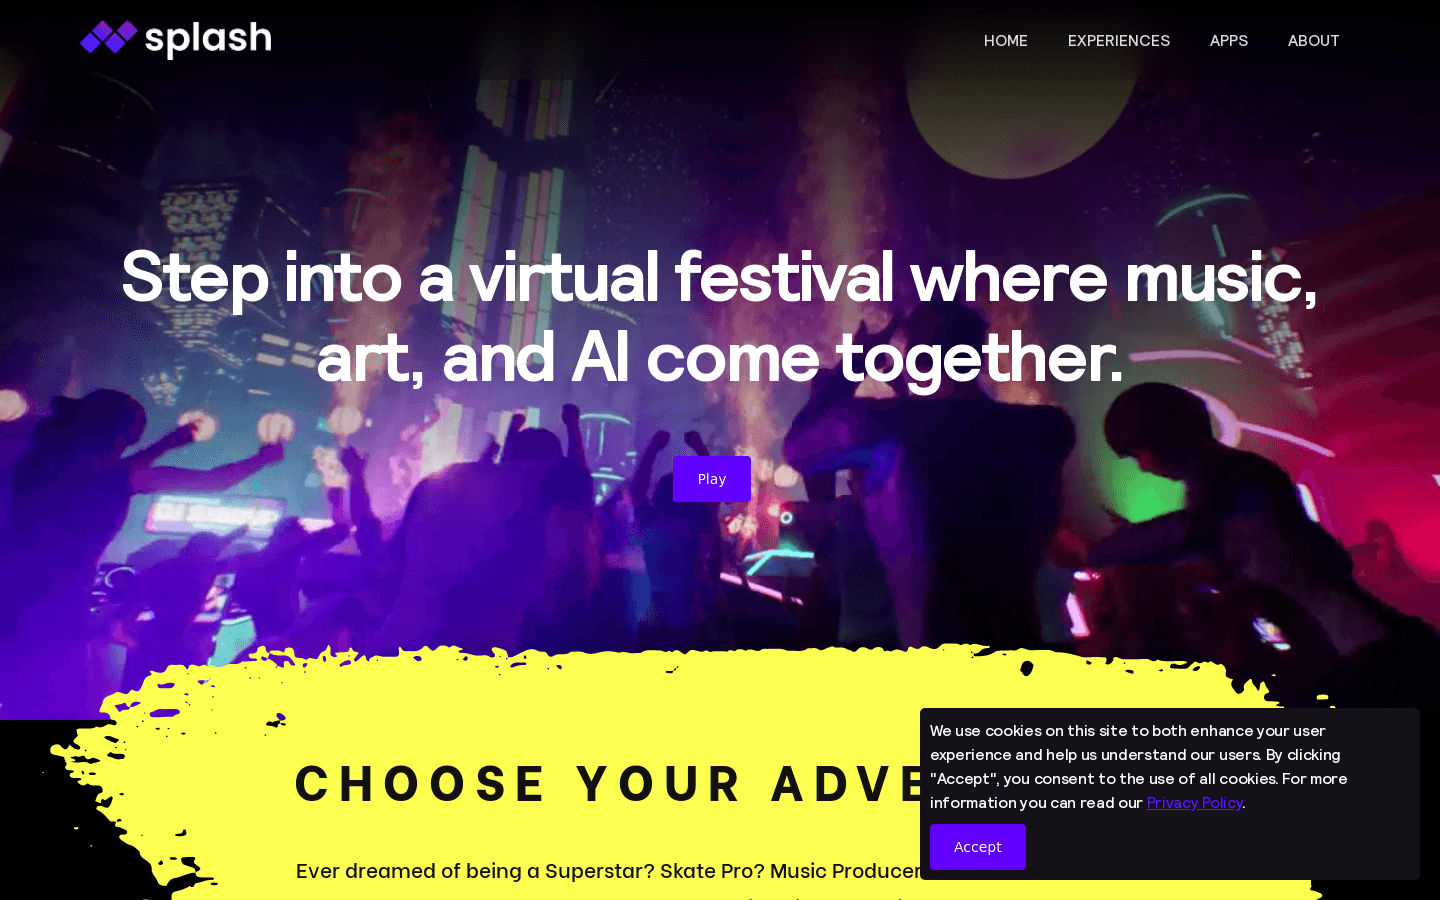Click the "Ever dreamed of being a Superstar?" paragraph

608,871
